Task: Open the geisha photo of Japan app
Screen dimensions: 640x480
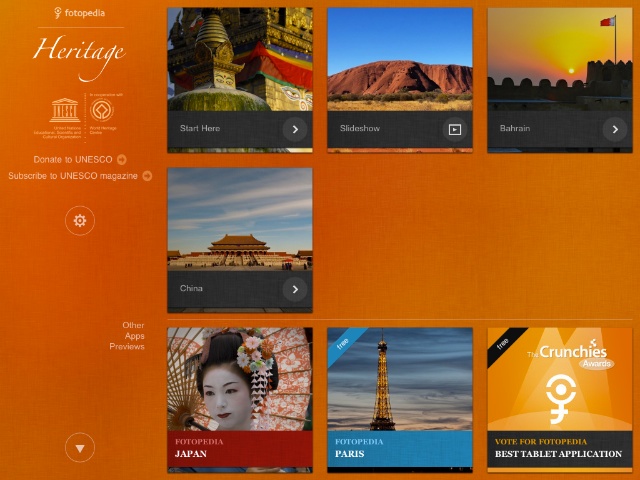Action: [x=240, y=379]
